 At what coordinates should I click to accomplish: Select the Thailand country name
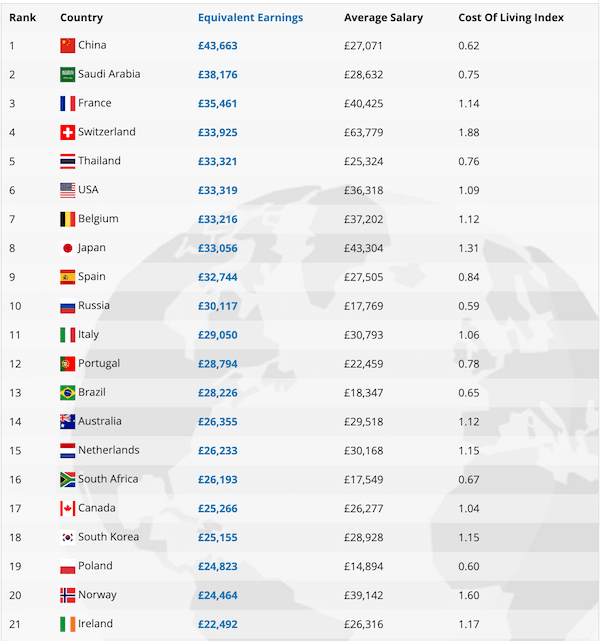click(99, 161)
